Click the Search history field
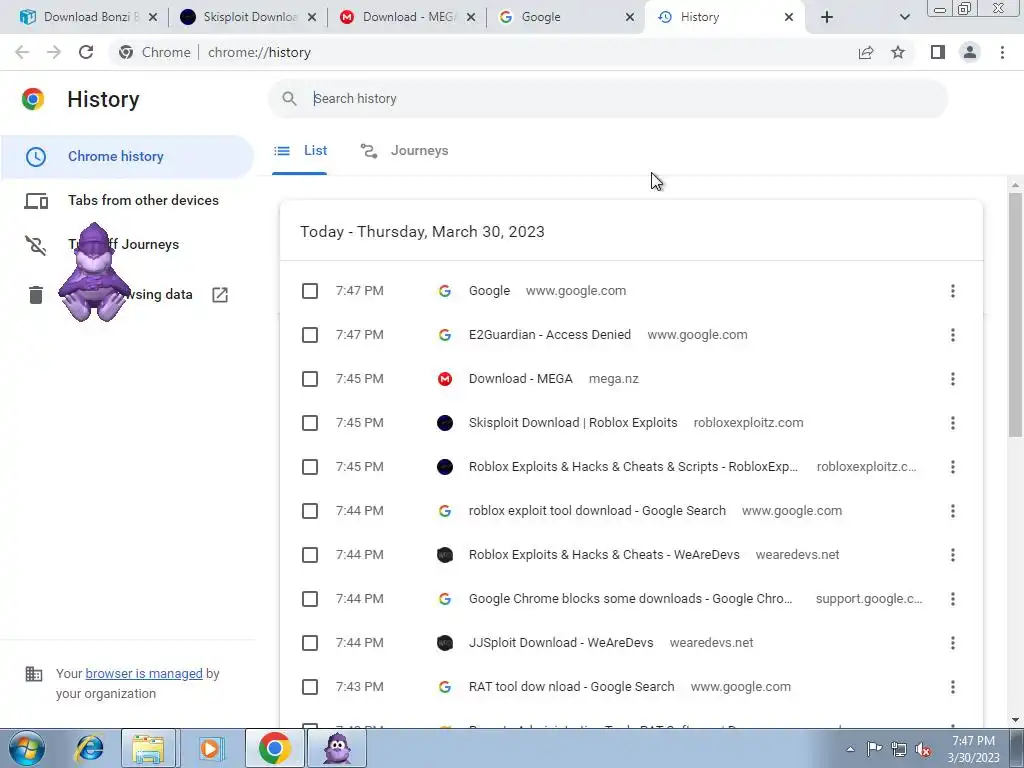 608,99
